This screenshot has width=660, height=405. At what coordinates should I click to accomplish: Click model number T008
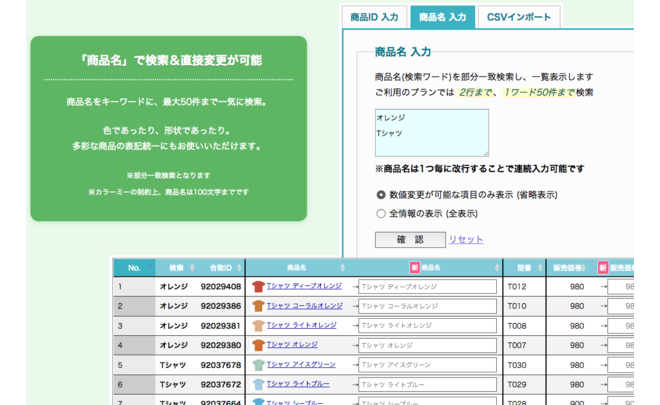(x=516, y=326)
